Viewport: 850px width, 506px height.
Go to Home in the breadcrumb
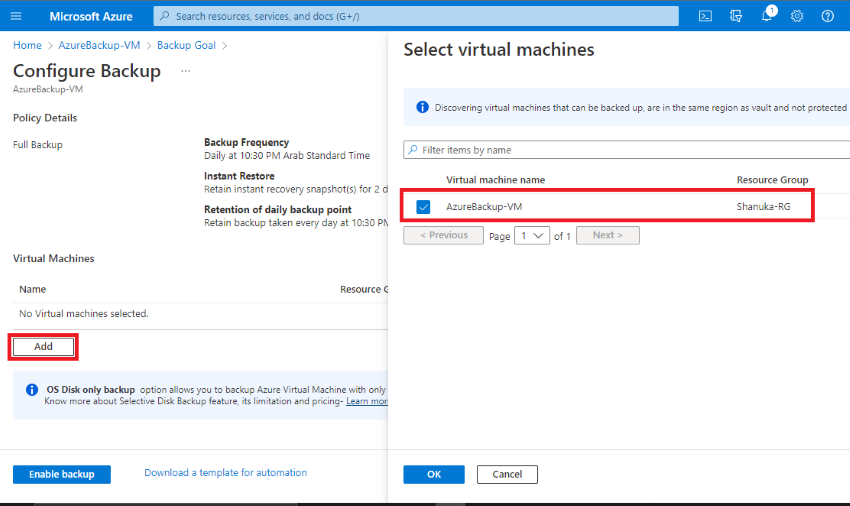coord(27,45)
